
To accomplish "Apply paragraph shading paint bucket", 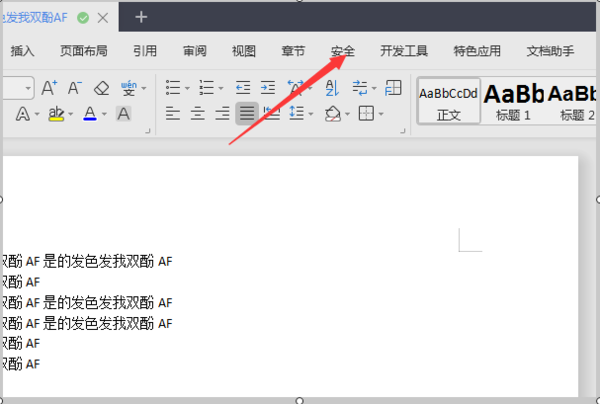I will coord(333,114).
